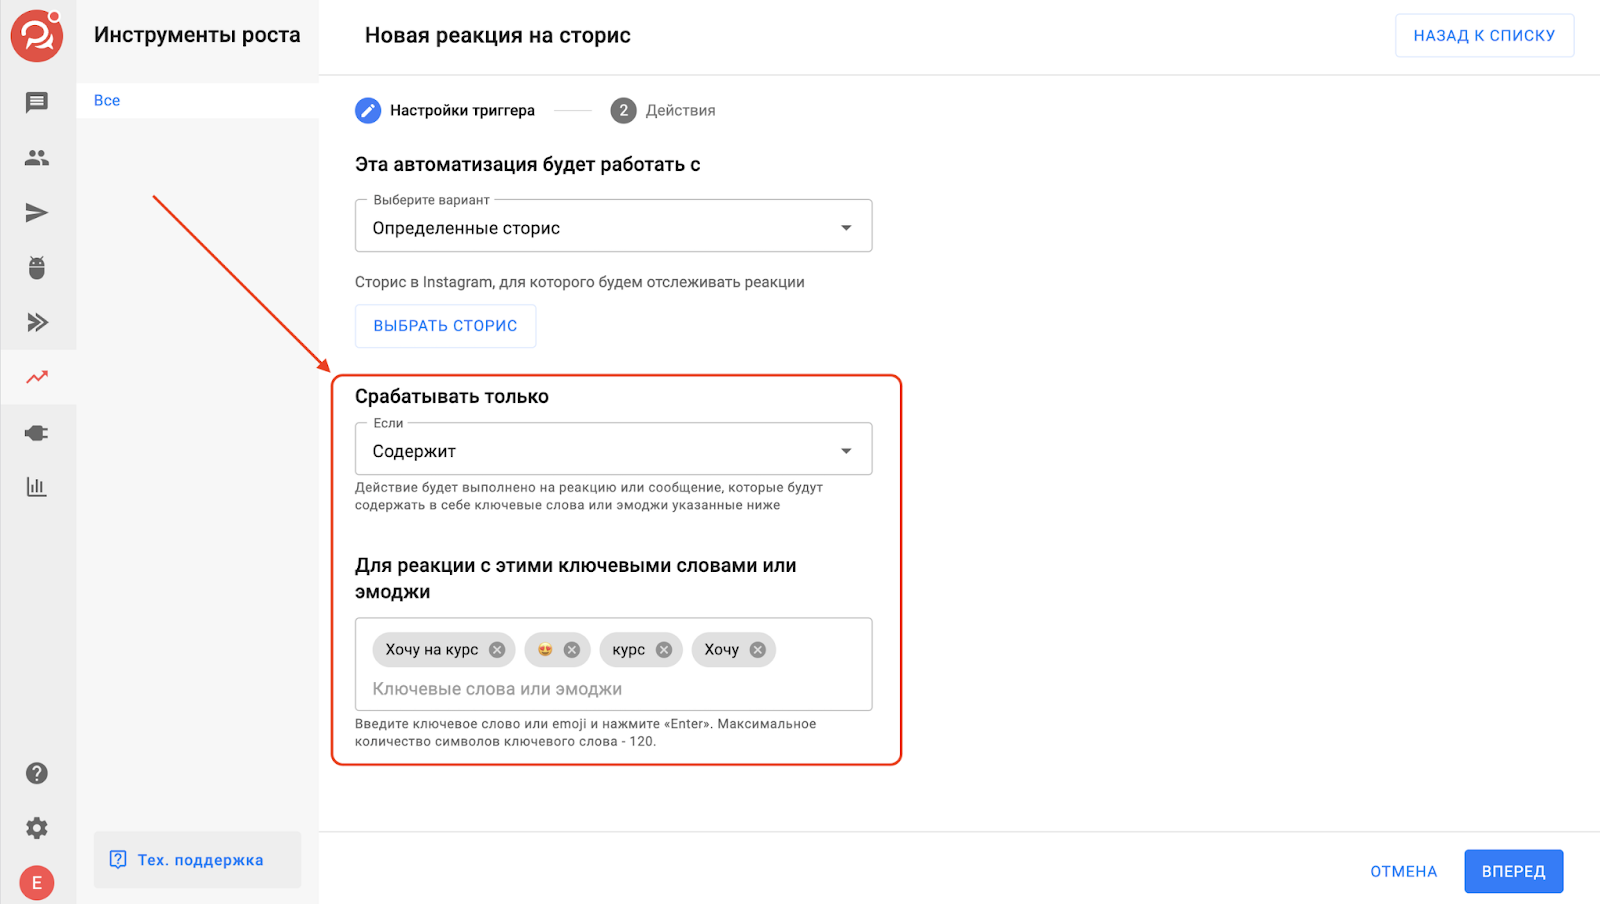The width and height of the screenshot is (1600, 904).
Task: Open the bot builder robot icon
Action: tap(37, 268)
